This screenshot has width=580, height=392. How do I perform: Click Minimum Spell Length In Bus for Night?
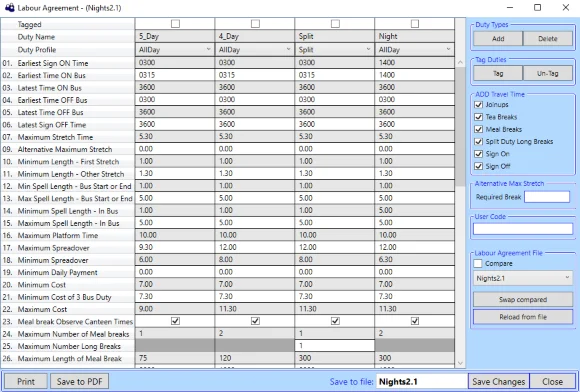click(415, 210)
